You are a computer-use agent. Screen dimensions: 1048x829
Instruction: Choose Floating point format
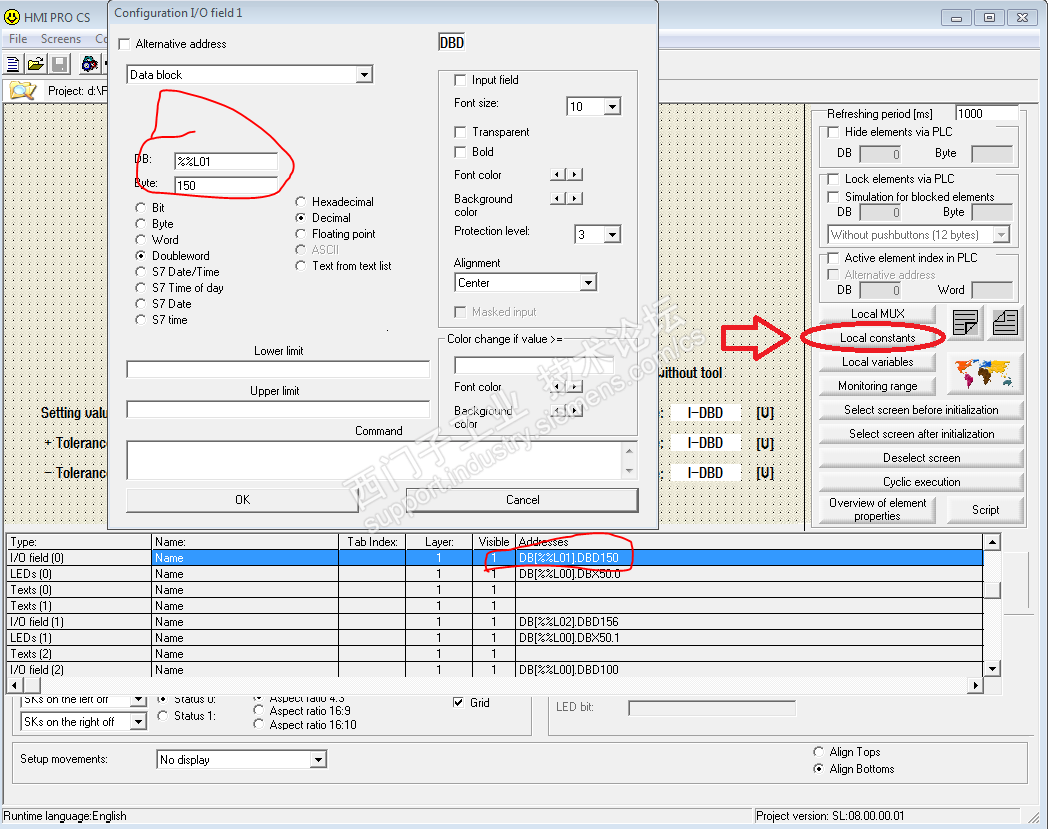(x=301, y=234)
